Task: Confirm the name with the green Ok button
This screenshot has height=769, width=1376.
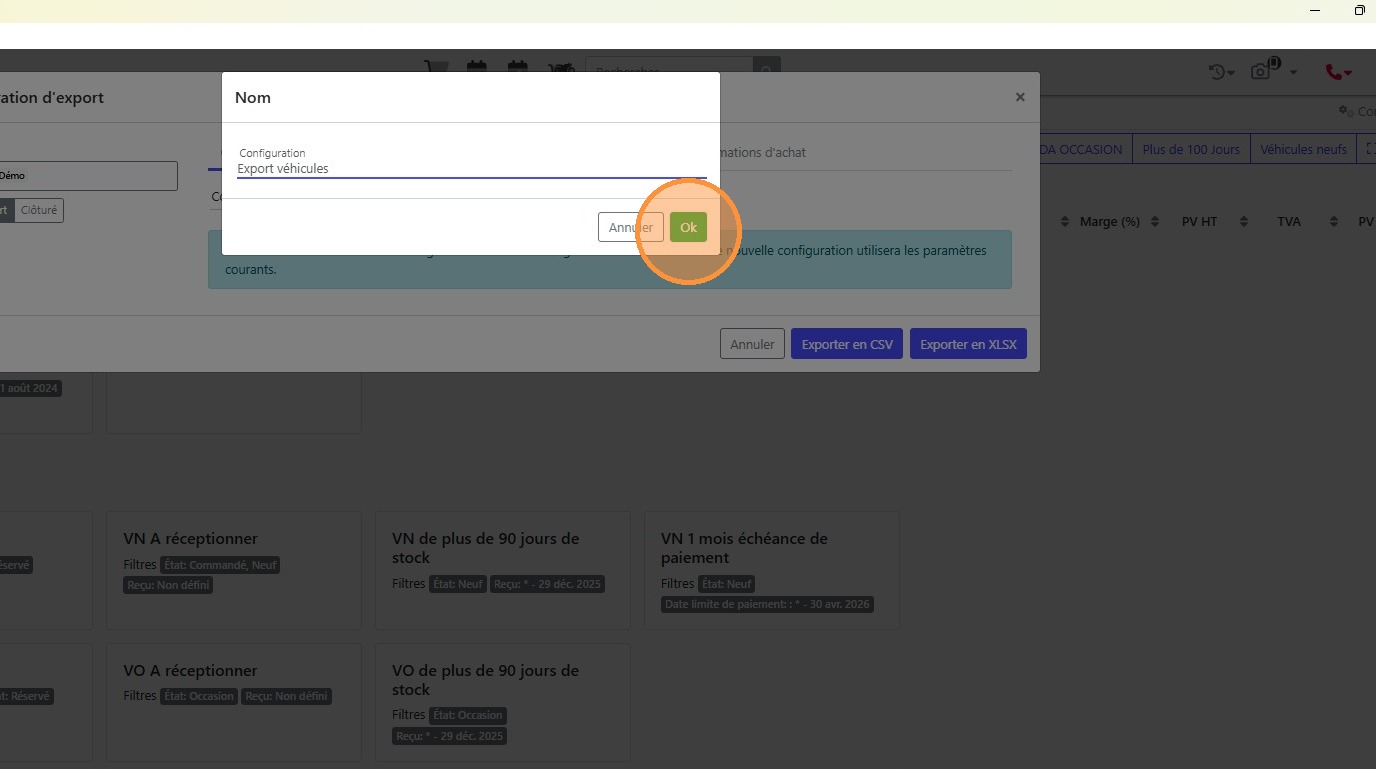Action: (x=688, y=227)
